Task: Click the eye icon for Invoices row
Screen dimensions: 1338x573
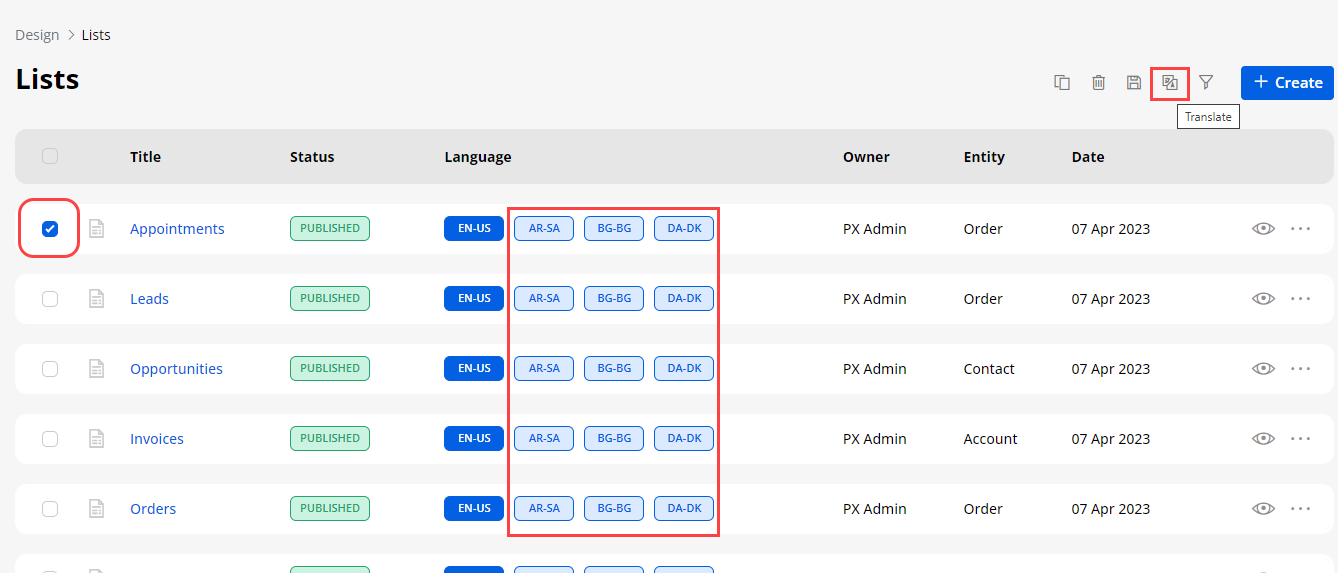Action: point(1263,439)
